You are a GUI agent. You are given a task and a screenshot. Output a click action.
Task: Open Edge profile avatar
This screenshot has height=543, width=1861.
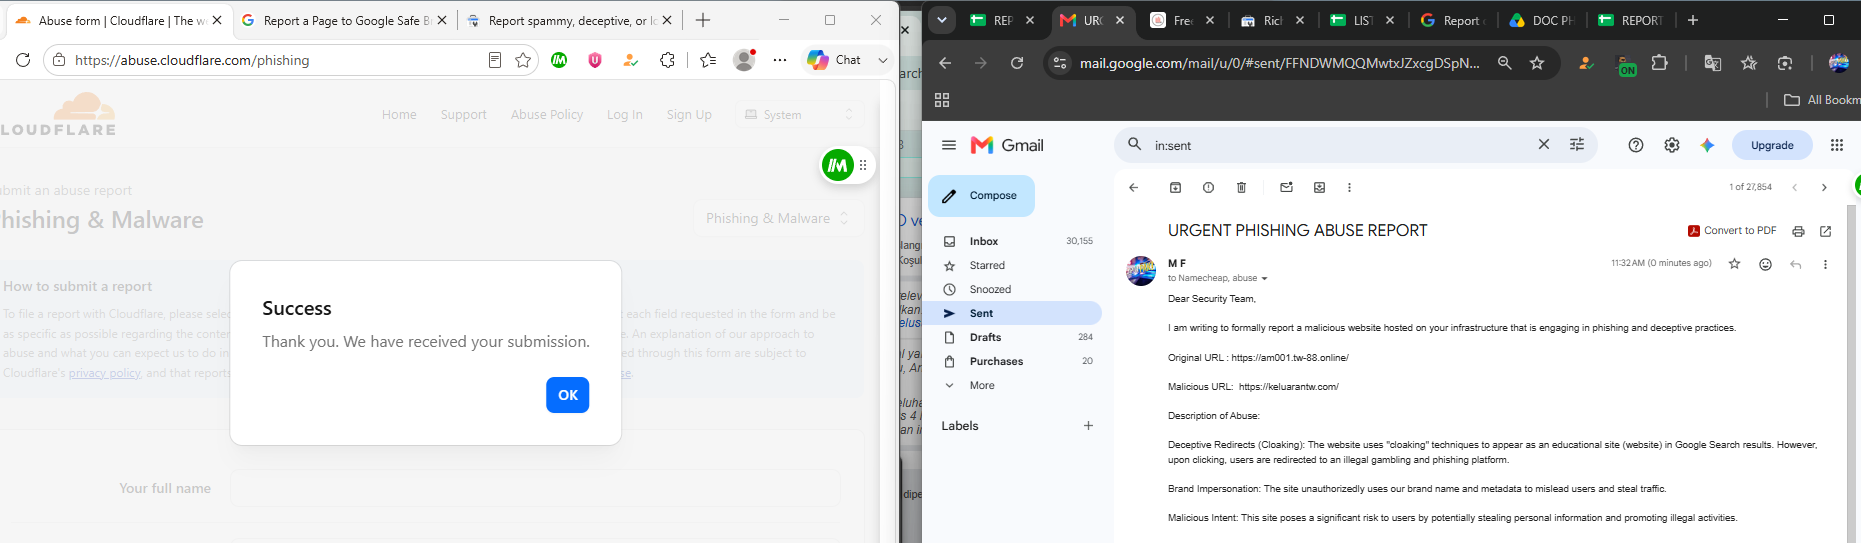(744, 60)
